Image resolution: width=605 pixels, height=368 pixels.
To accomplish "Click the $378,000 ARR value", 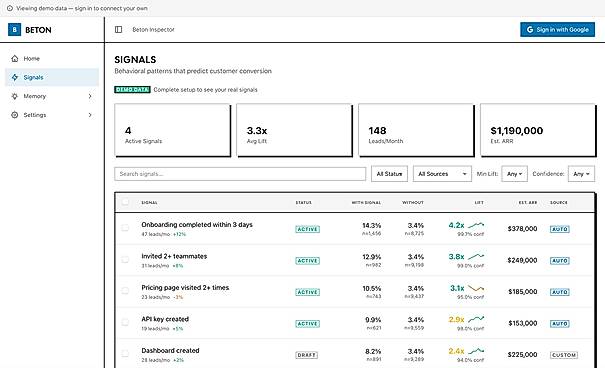I will pyautogui.click(x=522, y=229).
